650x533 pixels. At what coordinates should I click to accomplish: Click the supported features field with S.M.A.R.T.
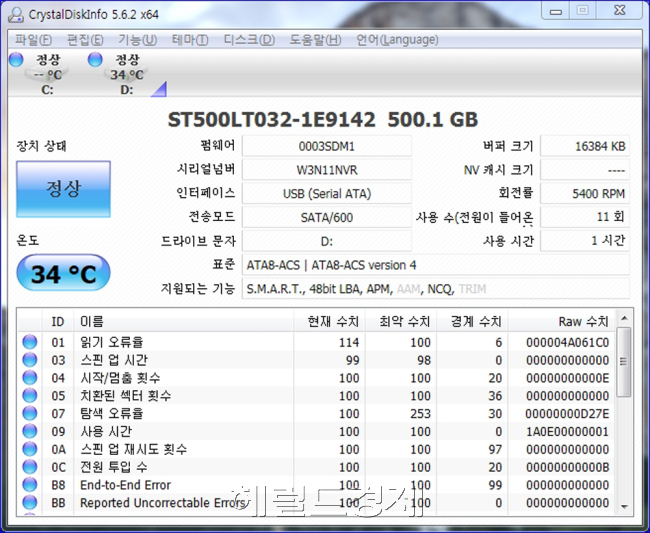click(x=436, y=288)
